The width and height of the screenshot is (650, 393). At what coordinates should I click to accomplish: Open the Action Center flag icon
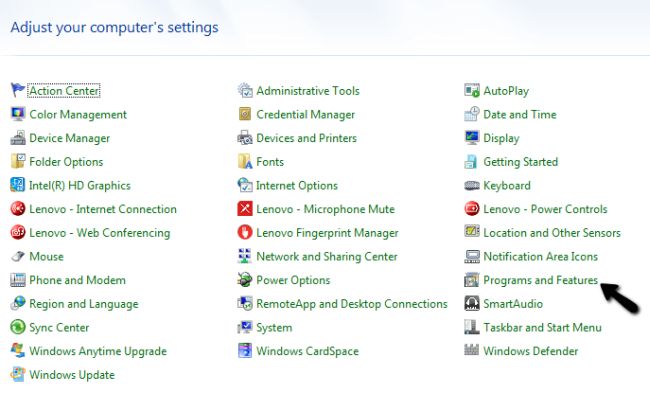[18, 90]
